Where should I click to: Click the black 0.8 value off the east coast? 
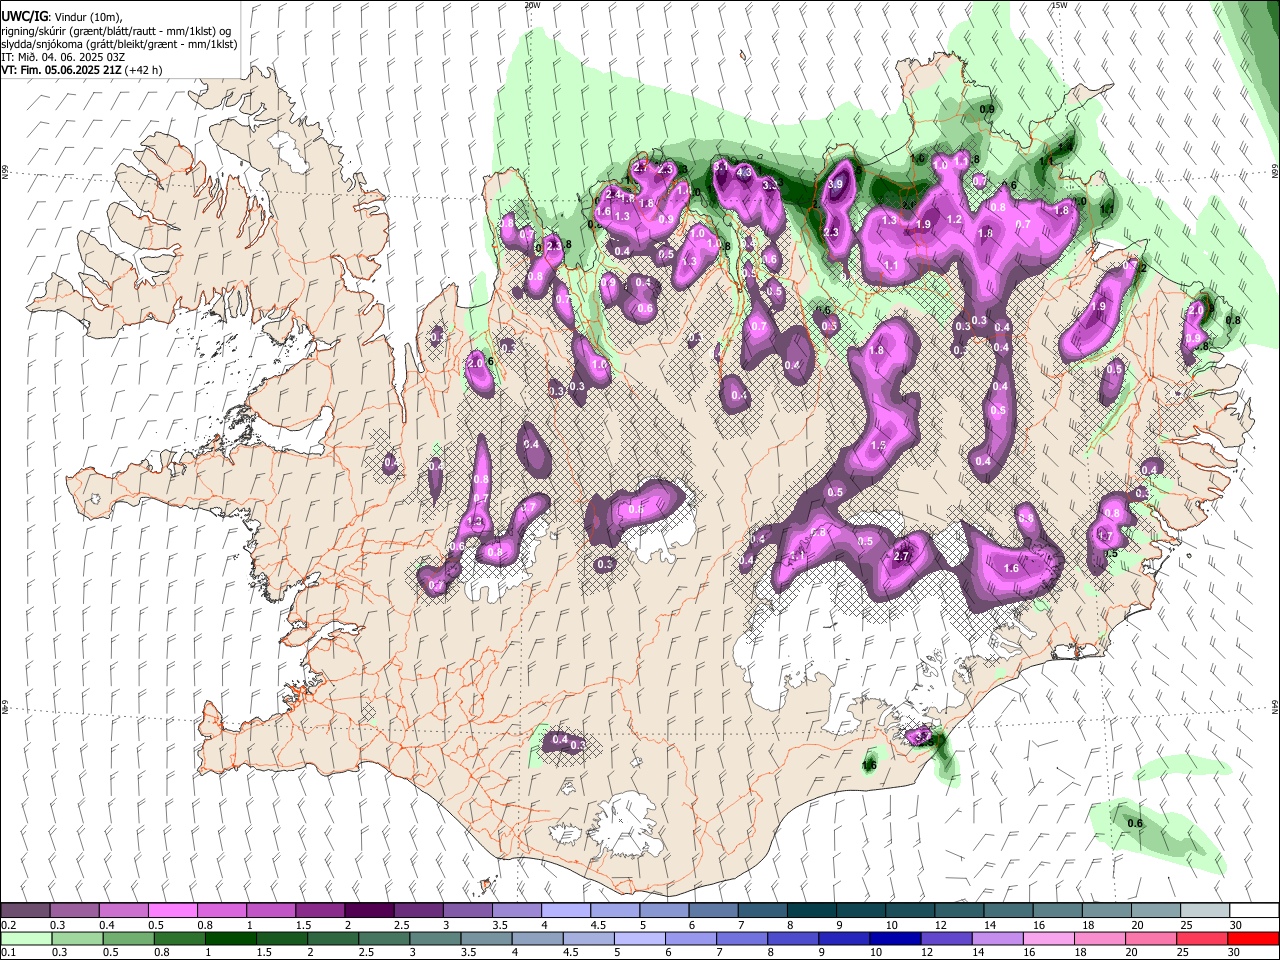[x=1233, y=320]
